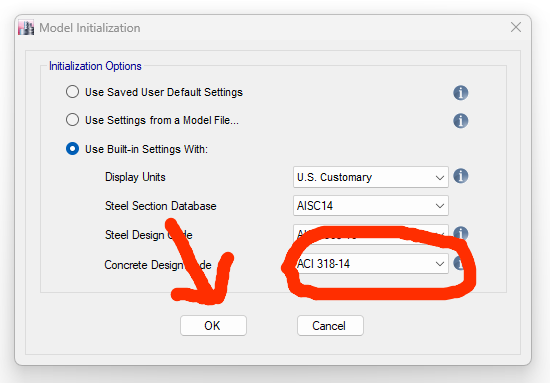The height and width of the screenshot is (383, 550).
Task: Open the Steel Section Database dropdown
Action: [371, 206]
